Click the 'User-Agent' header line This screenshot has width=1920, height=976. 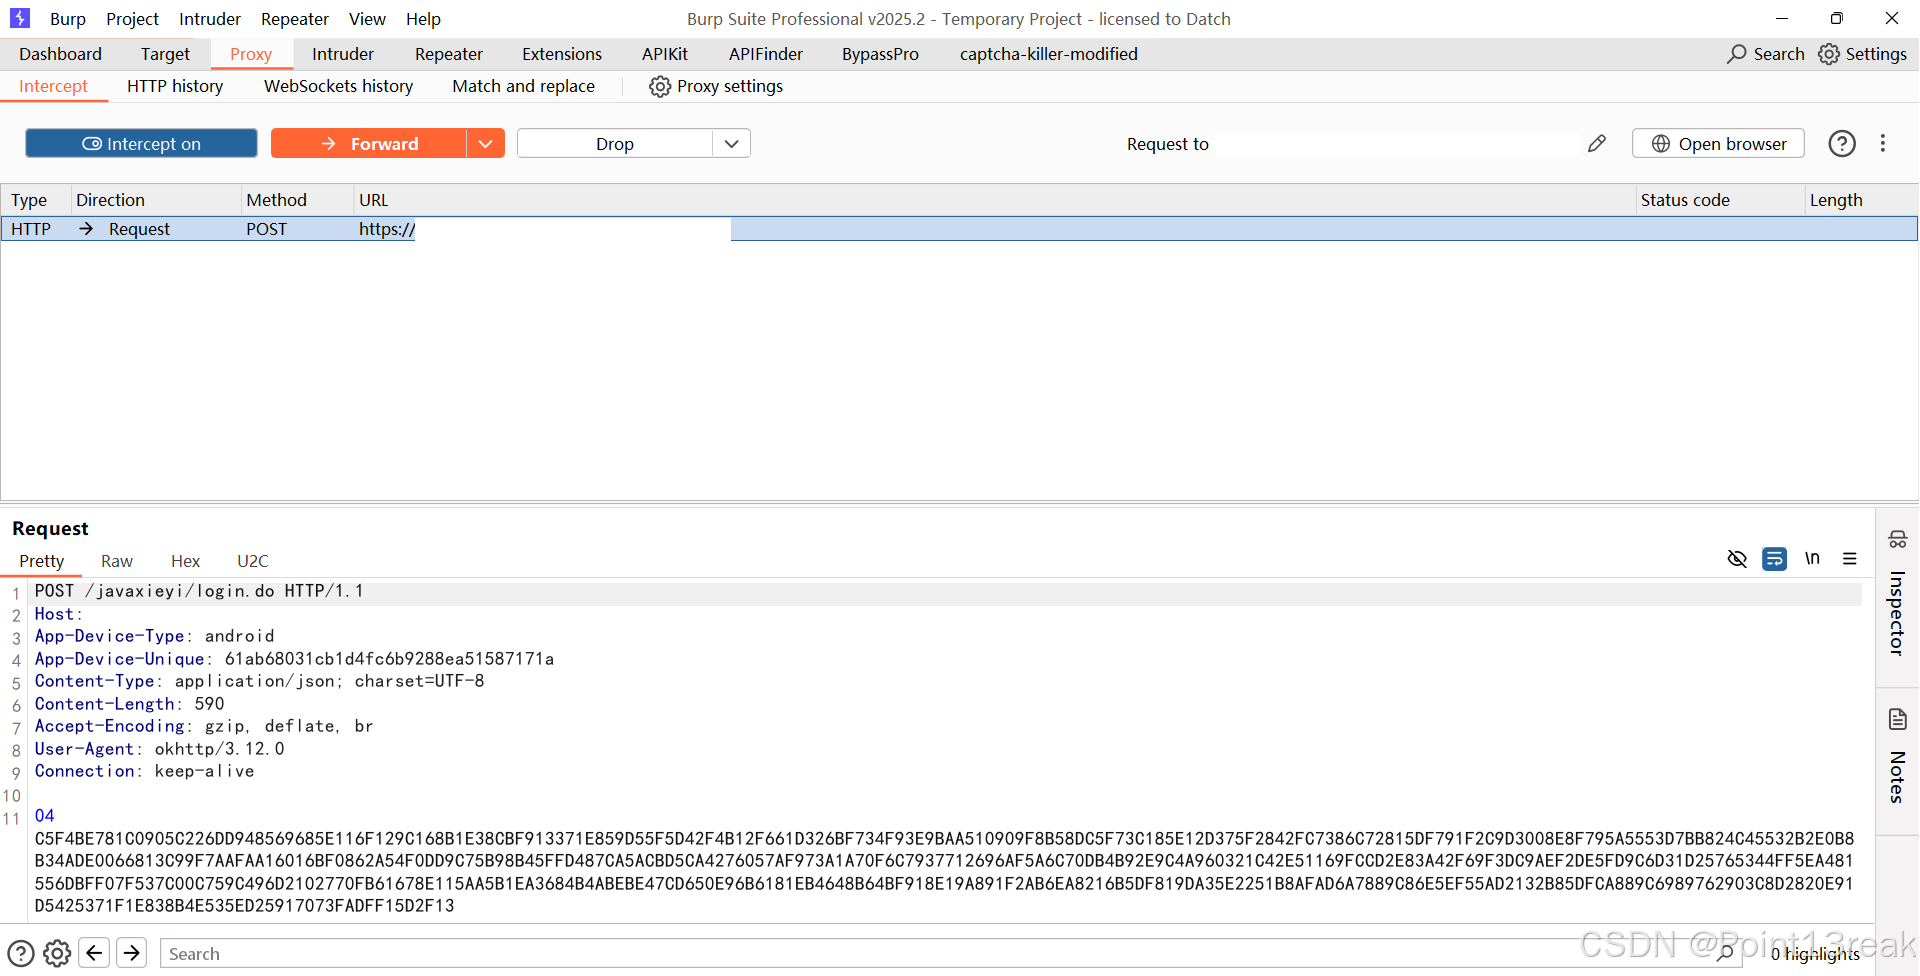(160, 749)
